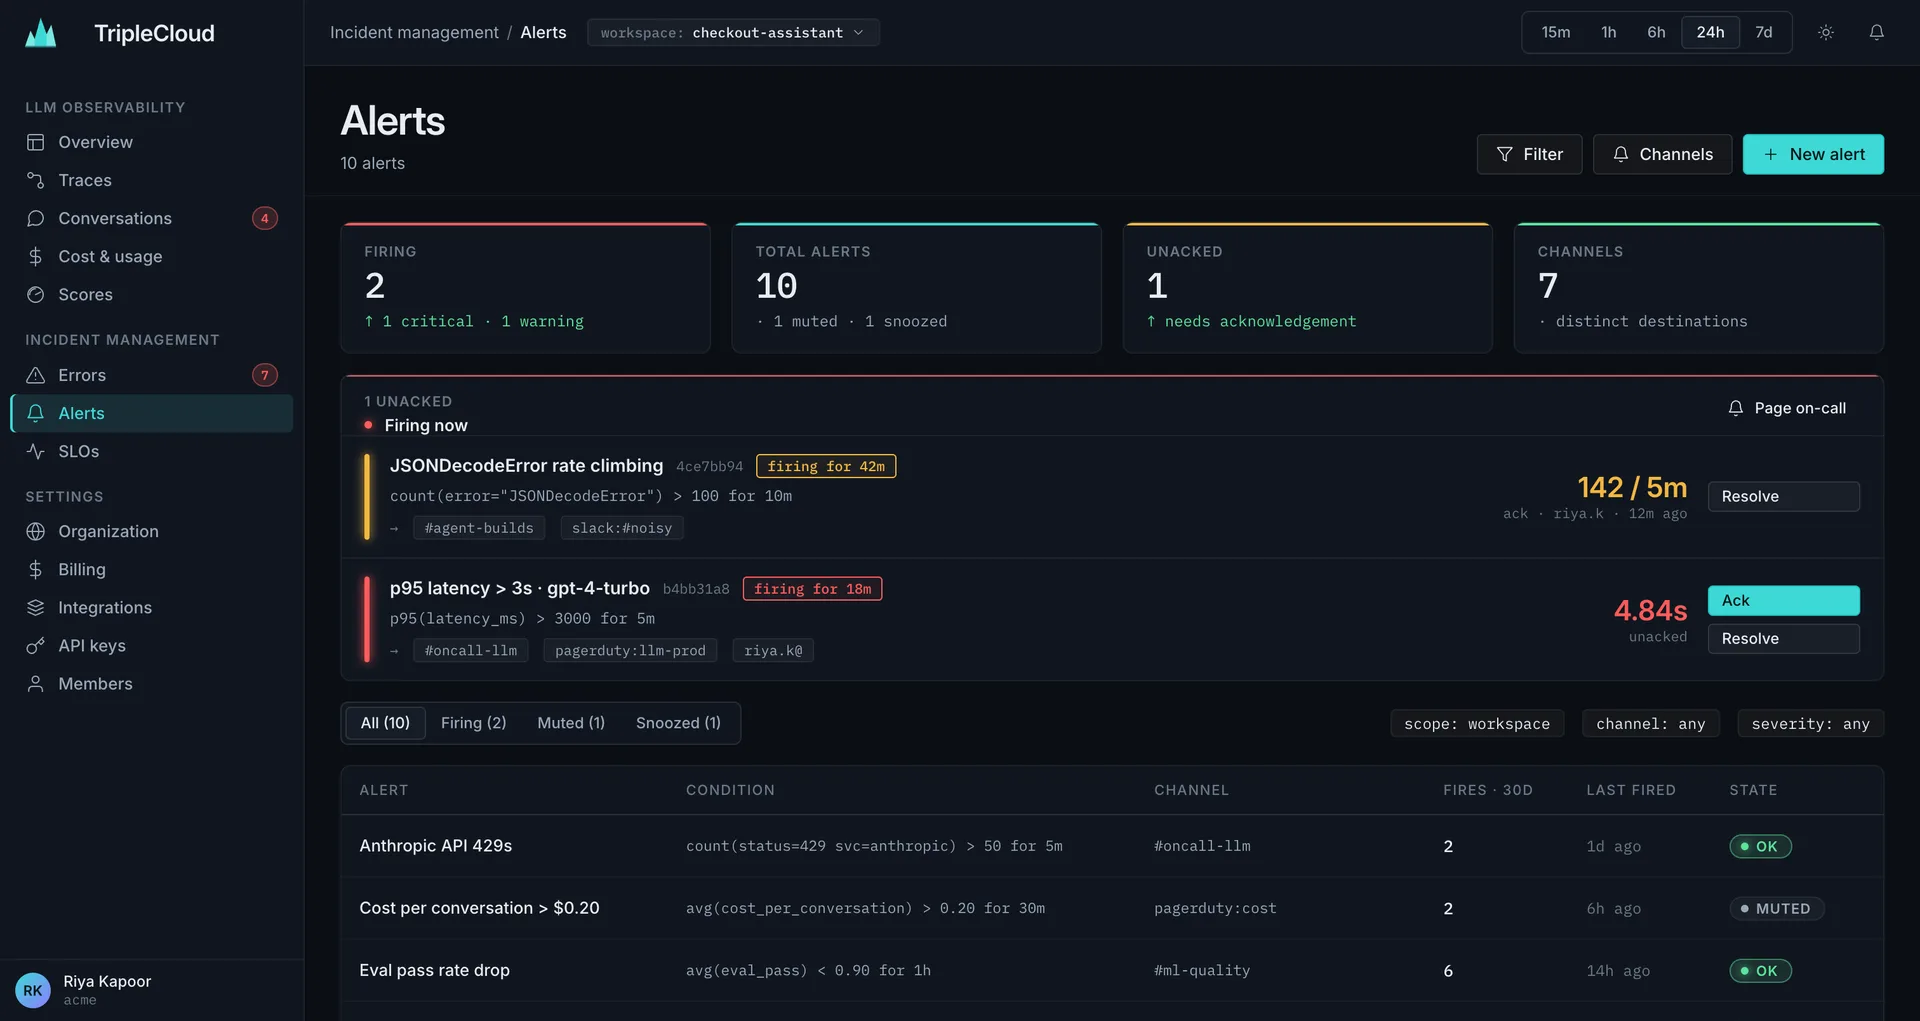Open the Channels button
The image size is (1920, 1021).
1662,154
